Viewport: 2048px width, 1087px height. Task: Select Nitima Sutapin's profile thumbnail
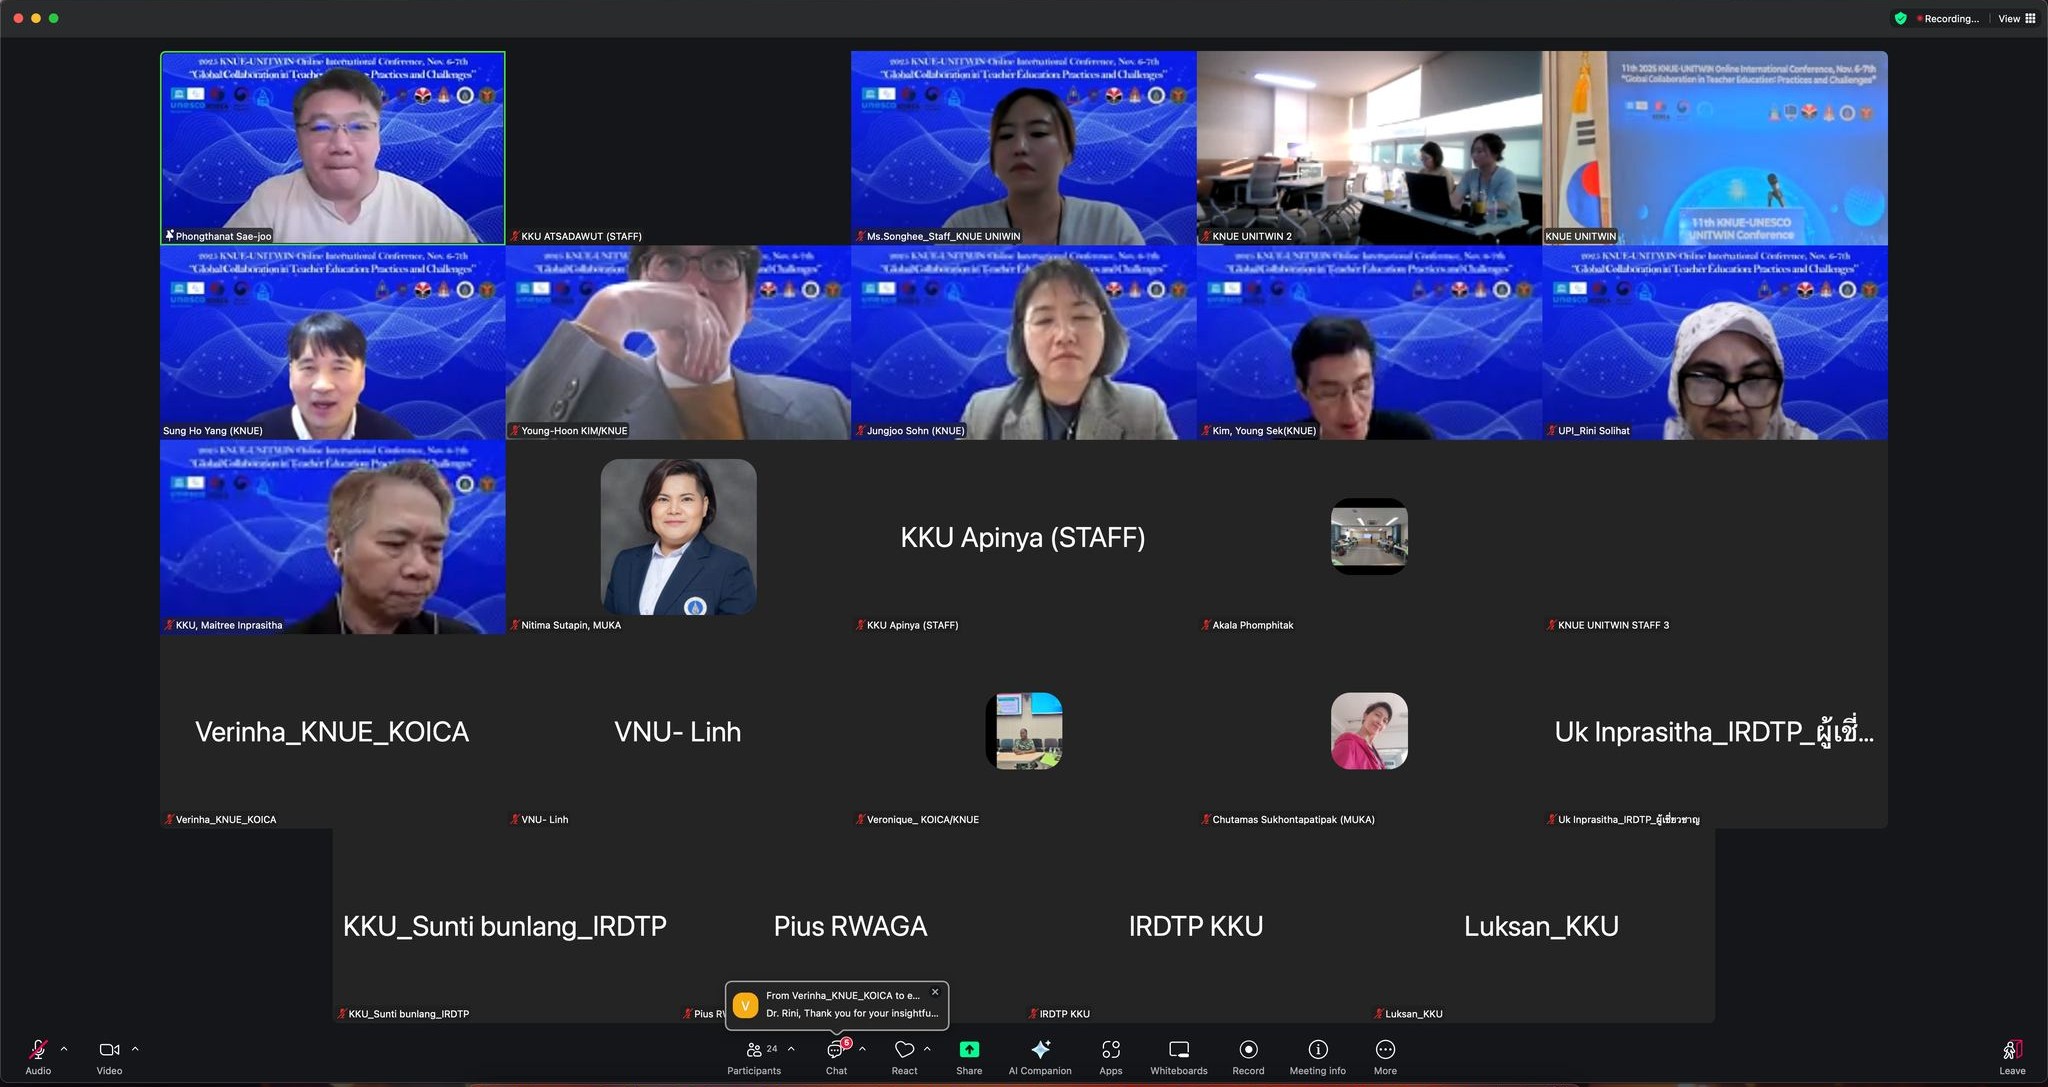(x=678, y=537)
